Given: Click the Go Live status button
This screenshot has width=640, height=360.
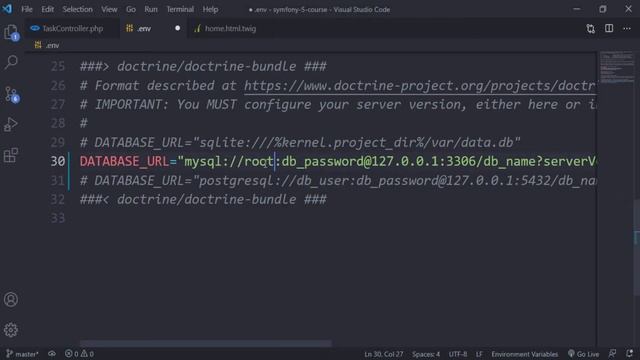Looking at the screenshot, I should click(584, 354).
